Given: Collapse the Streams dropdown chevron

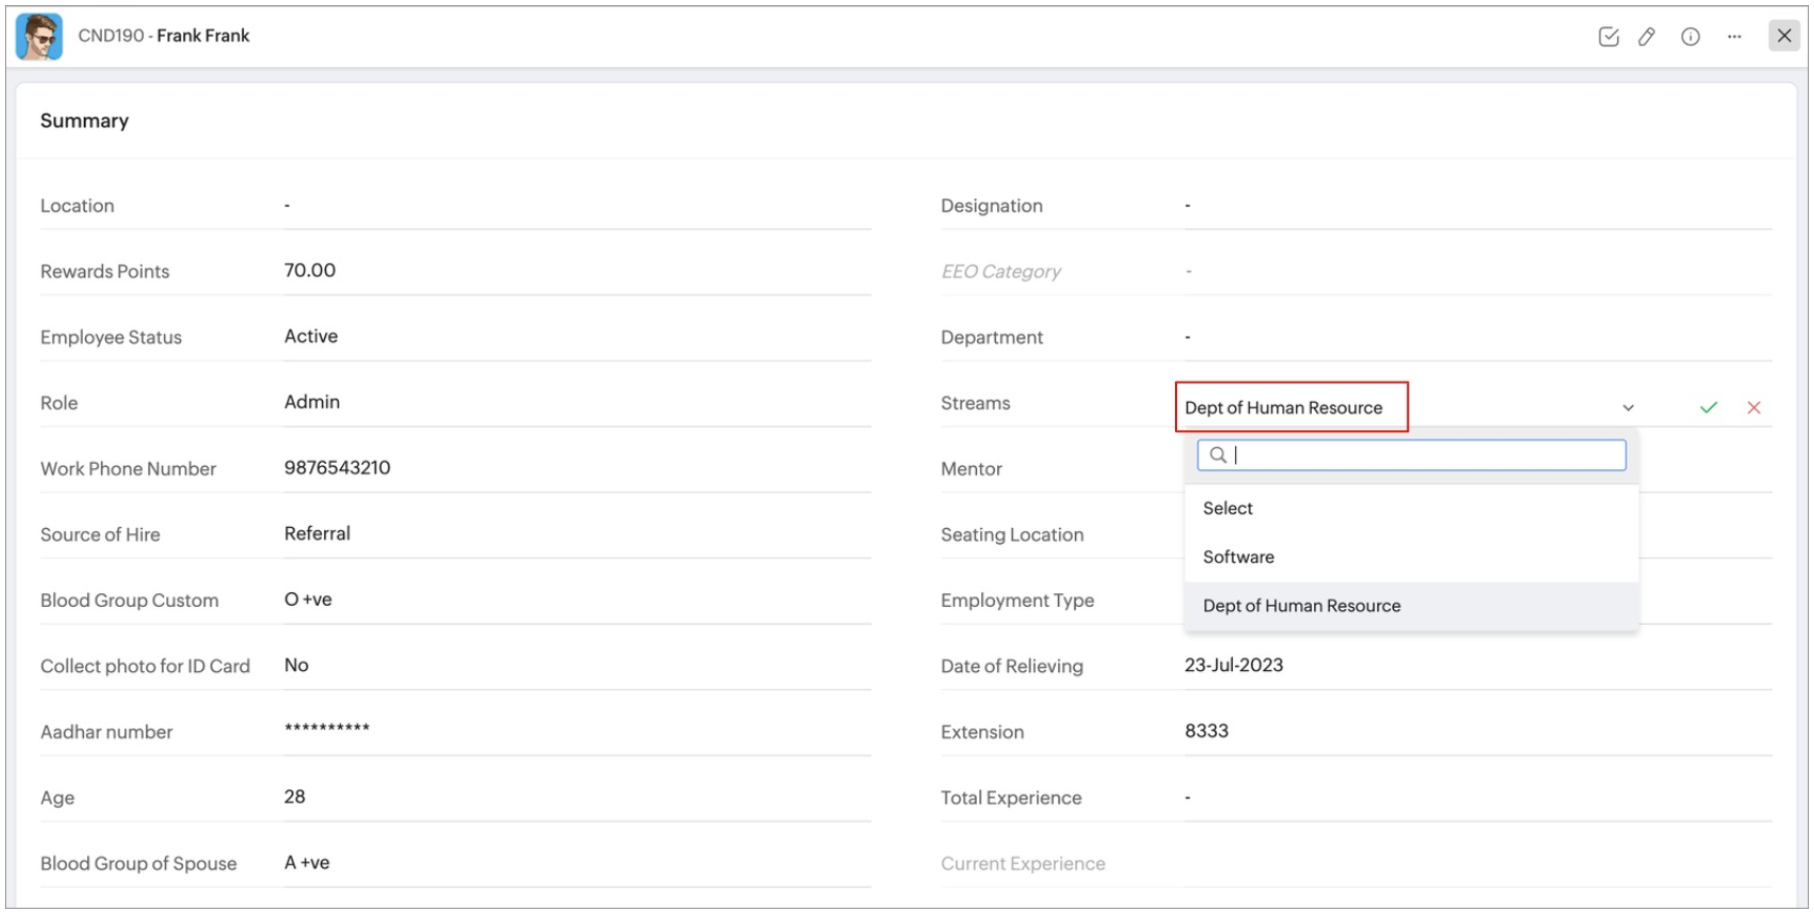Looking at the screenshot, I should tap(1628, 408).
